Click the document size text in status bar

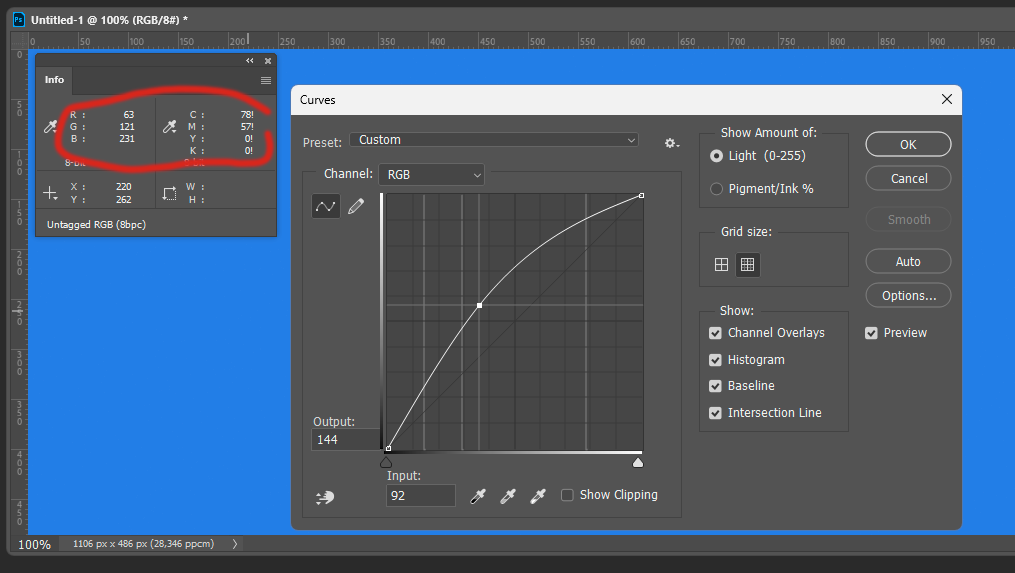pyautogui.click(x=143, y=544)
